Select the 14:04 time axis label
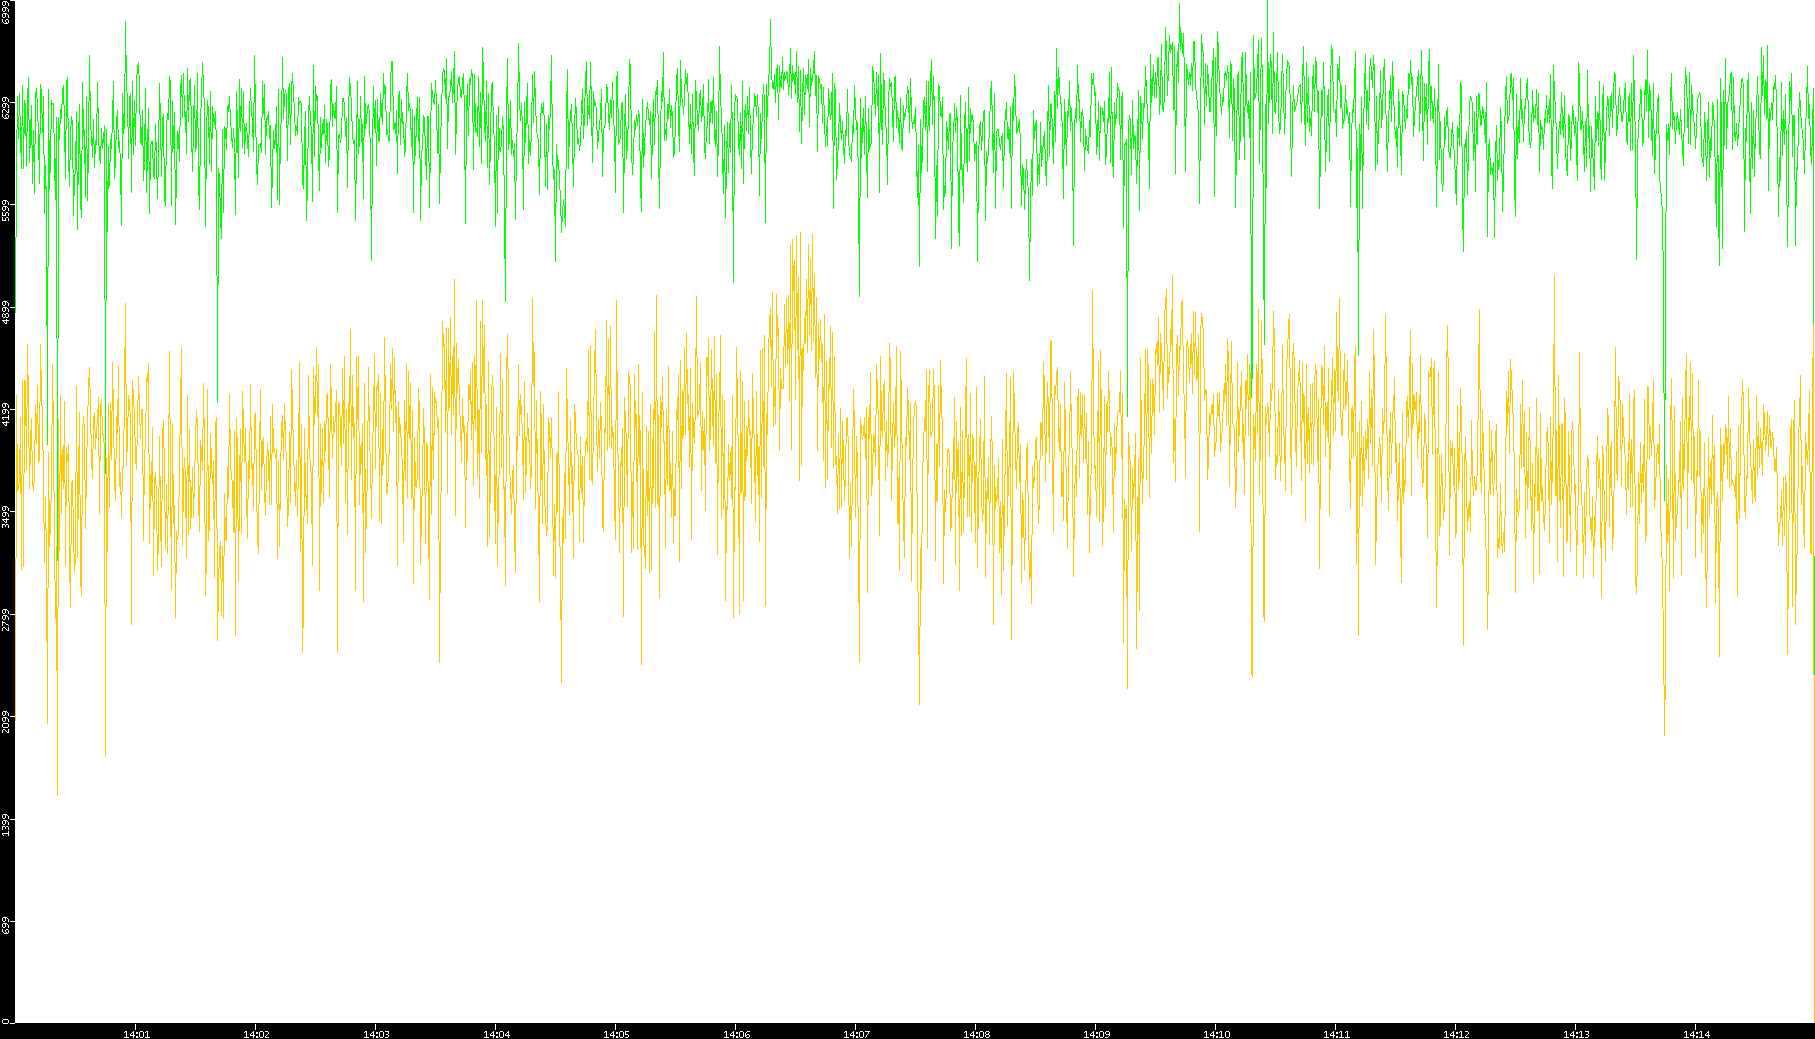The height and width of the screenshot is (1039, 1815). point(496,1034)
